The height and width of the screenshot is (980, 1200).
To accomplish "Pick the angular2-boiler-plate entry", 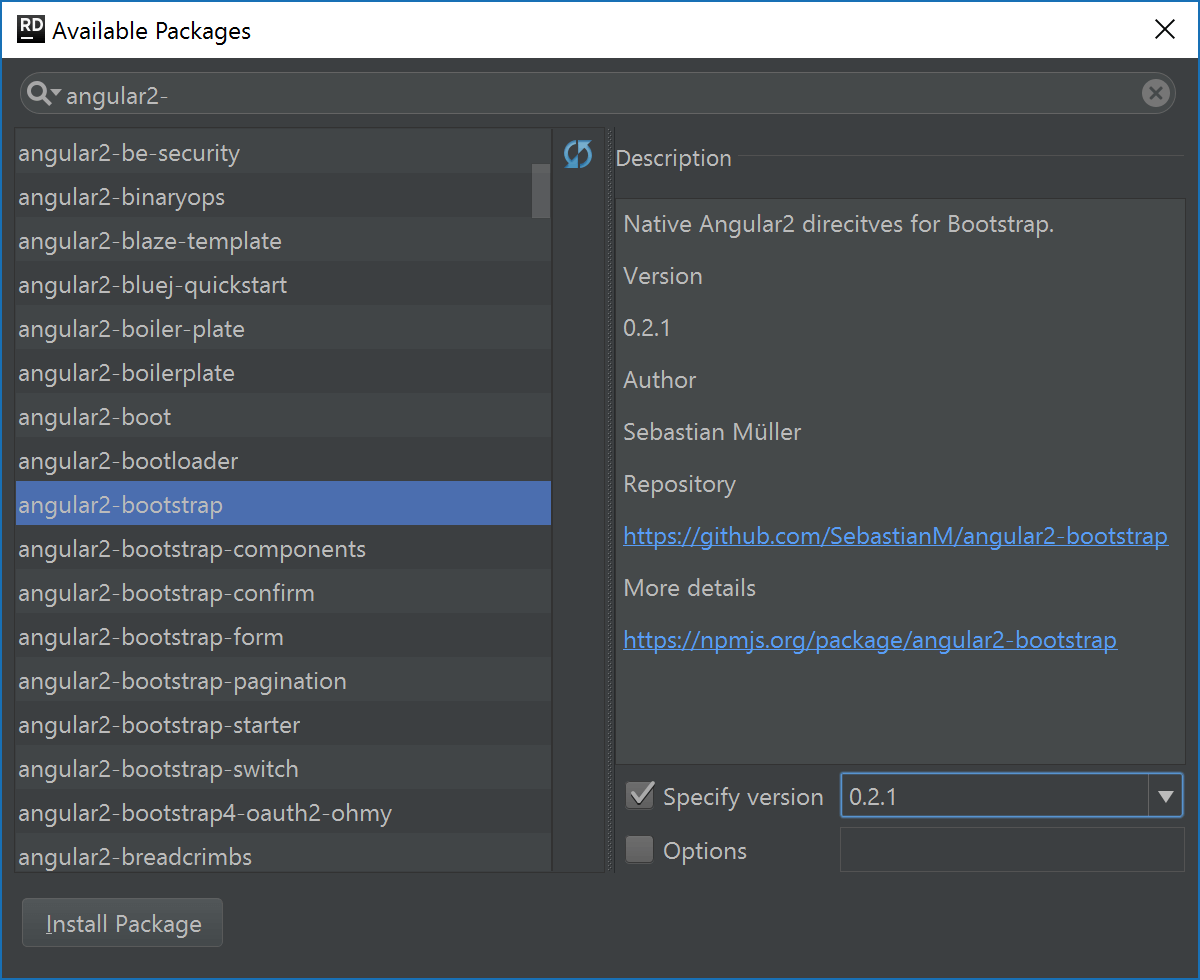I will coord(283,329).
